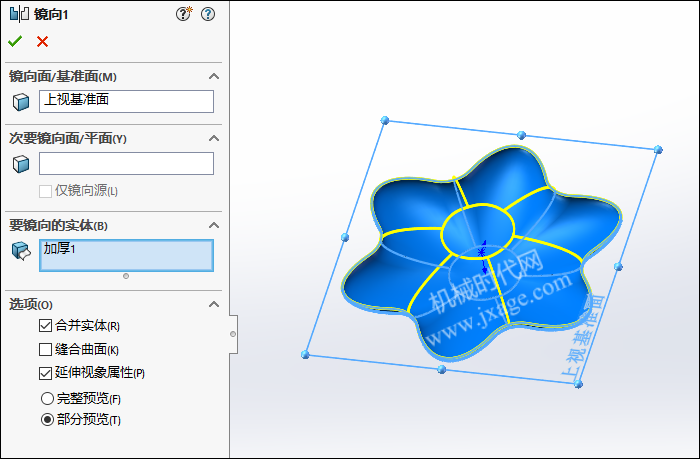This screenshot has height=459, width=700.
Task: Collapse the 次要镜向面/平面(Y) section
Action: click(214, 138)
